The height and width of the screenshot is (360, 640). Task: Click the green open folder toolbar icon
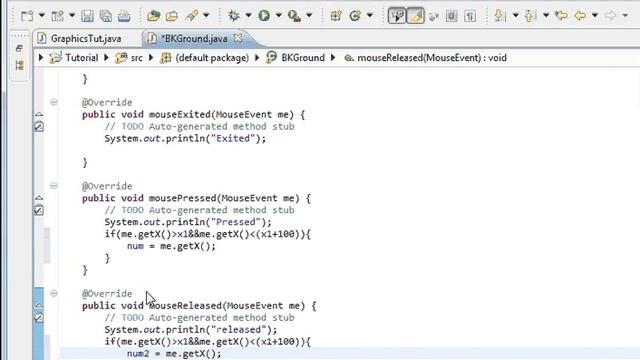click(154, 16)
